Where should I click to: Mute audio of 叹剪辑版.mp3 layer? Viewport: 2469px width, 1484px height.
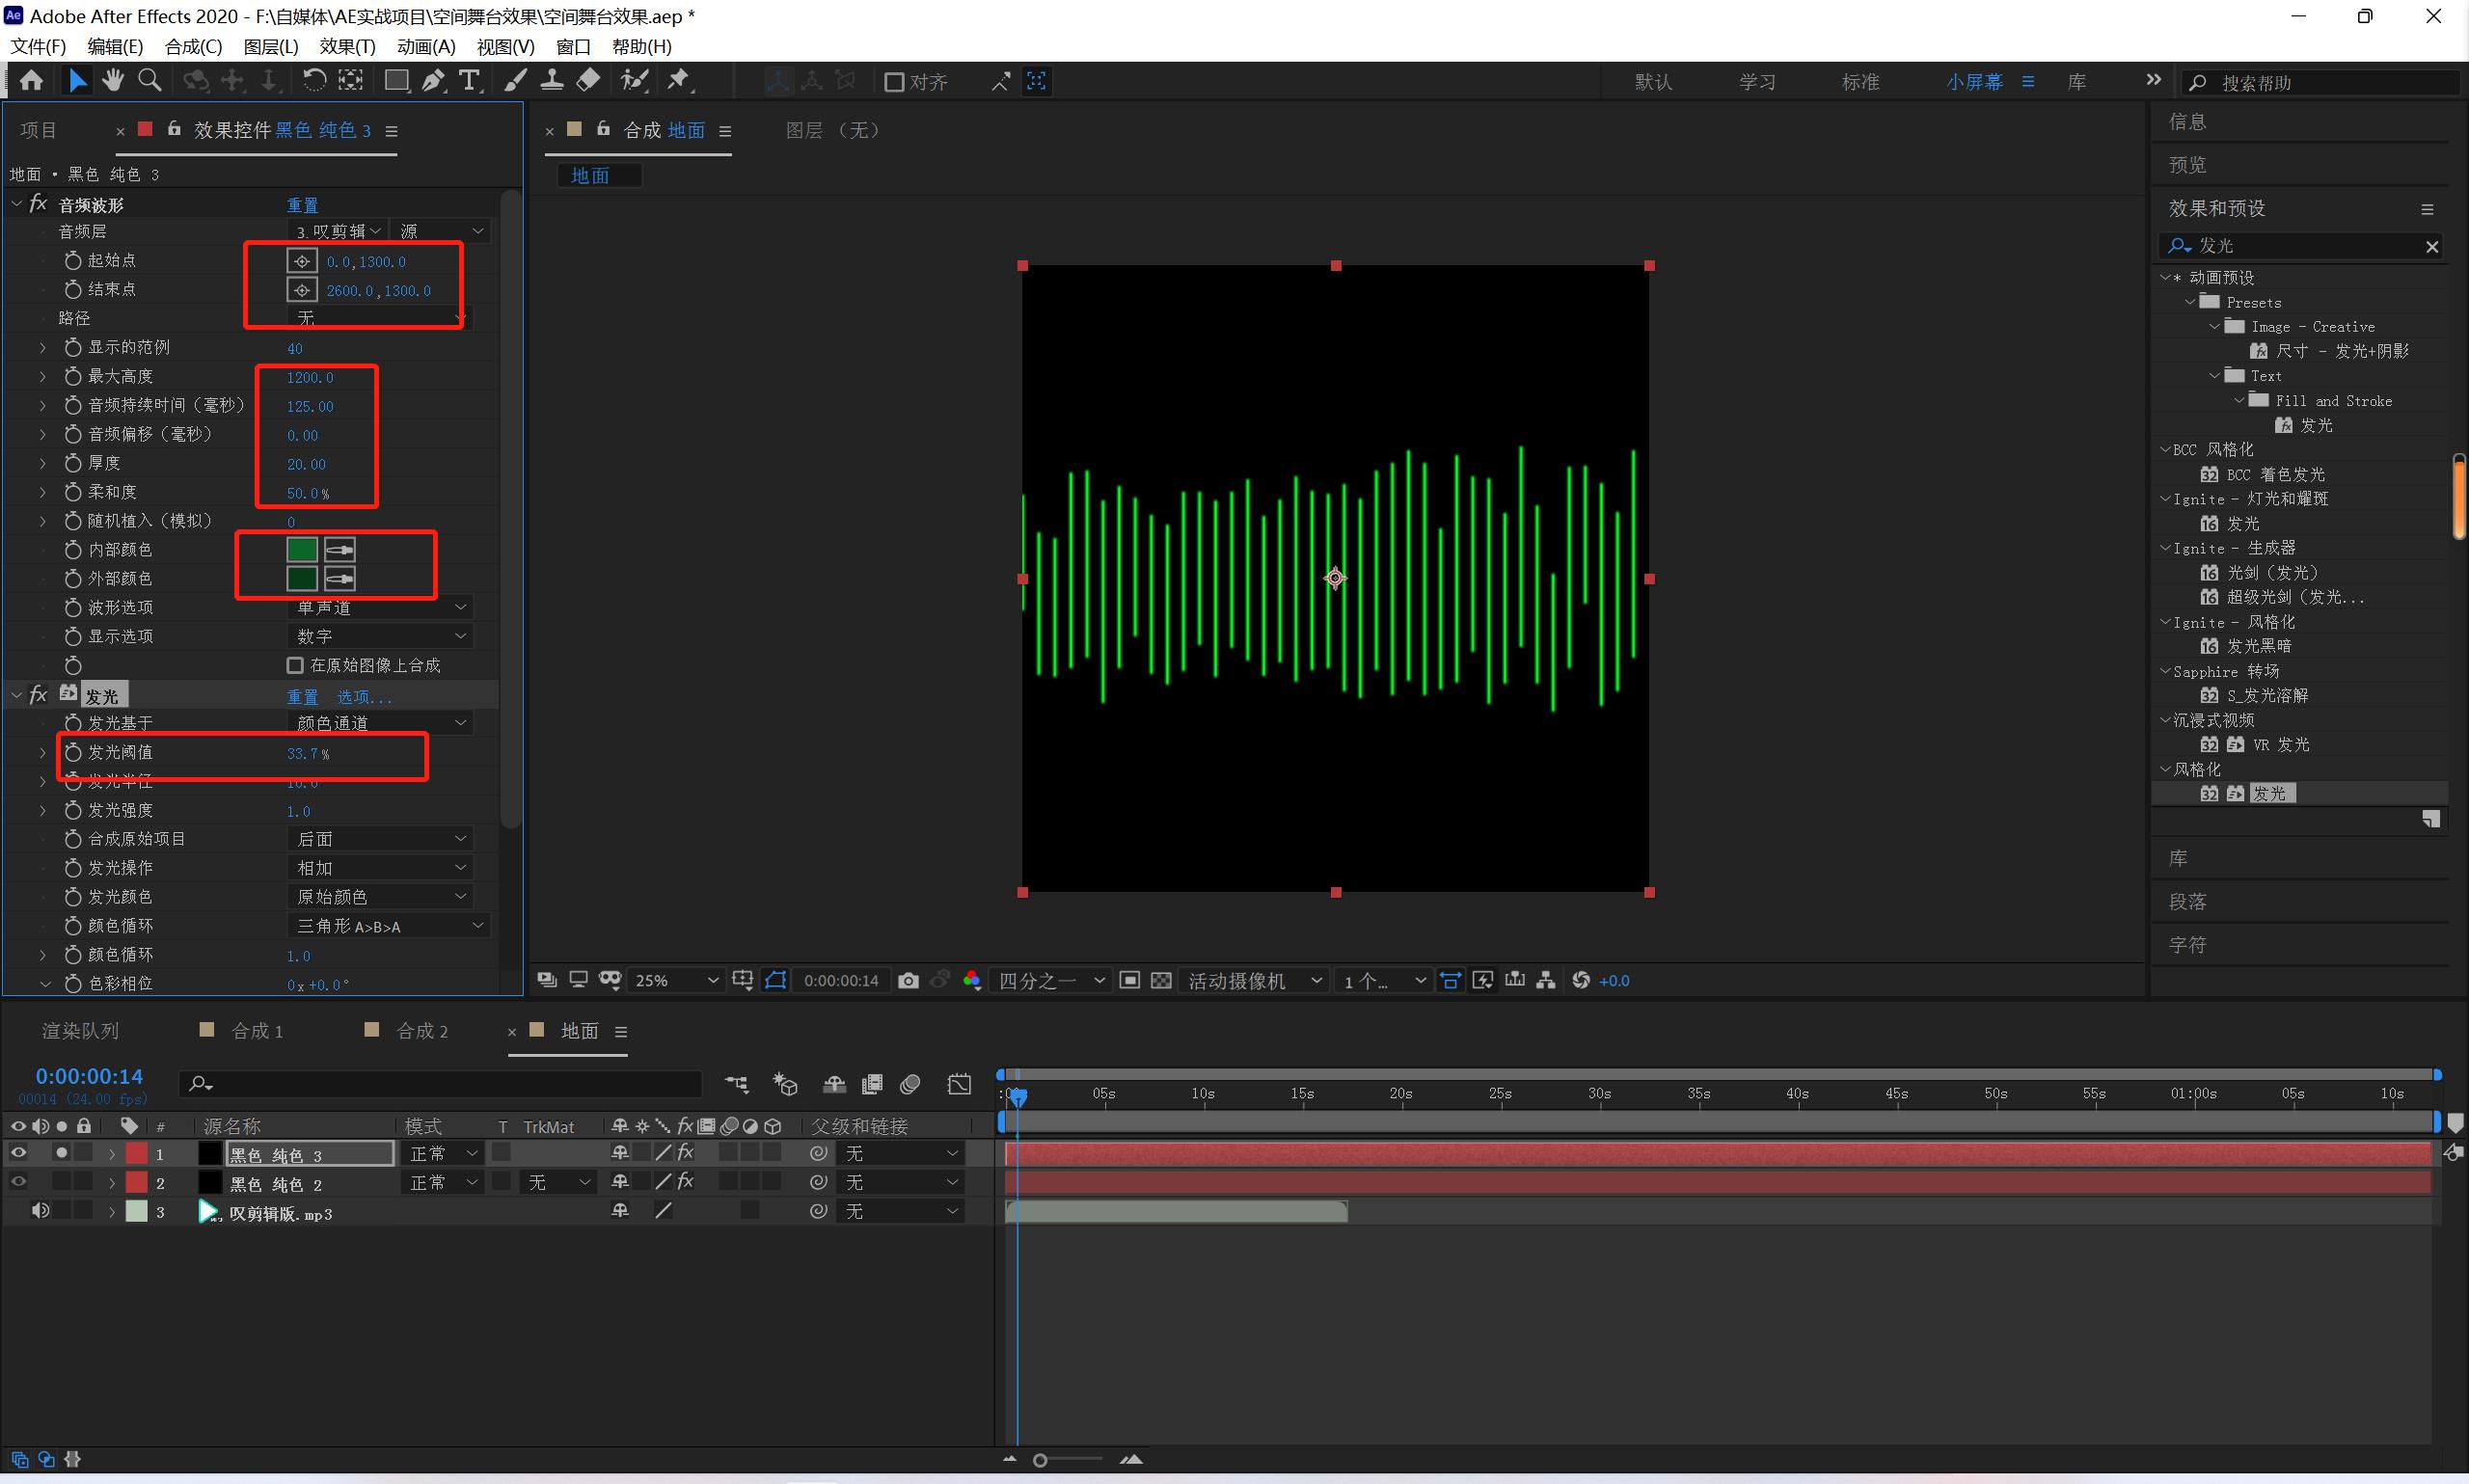(x=40, y=1211)
